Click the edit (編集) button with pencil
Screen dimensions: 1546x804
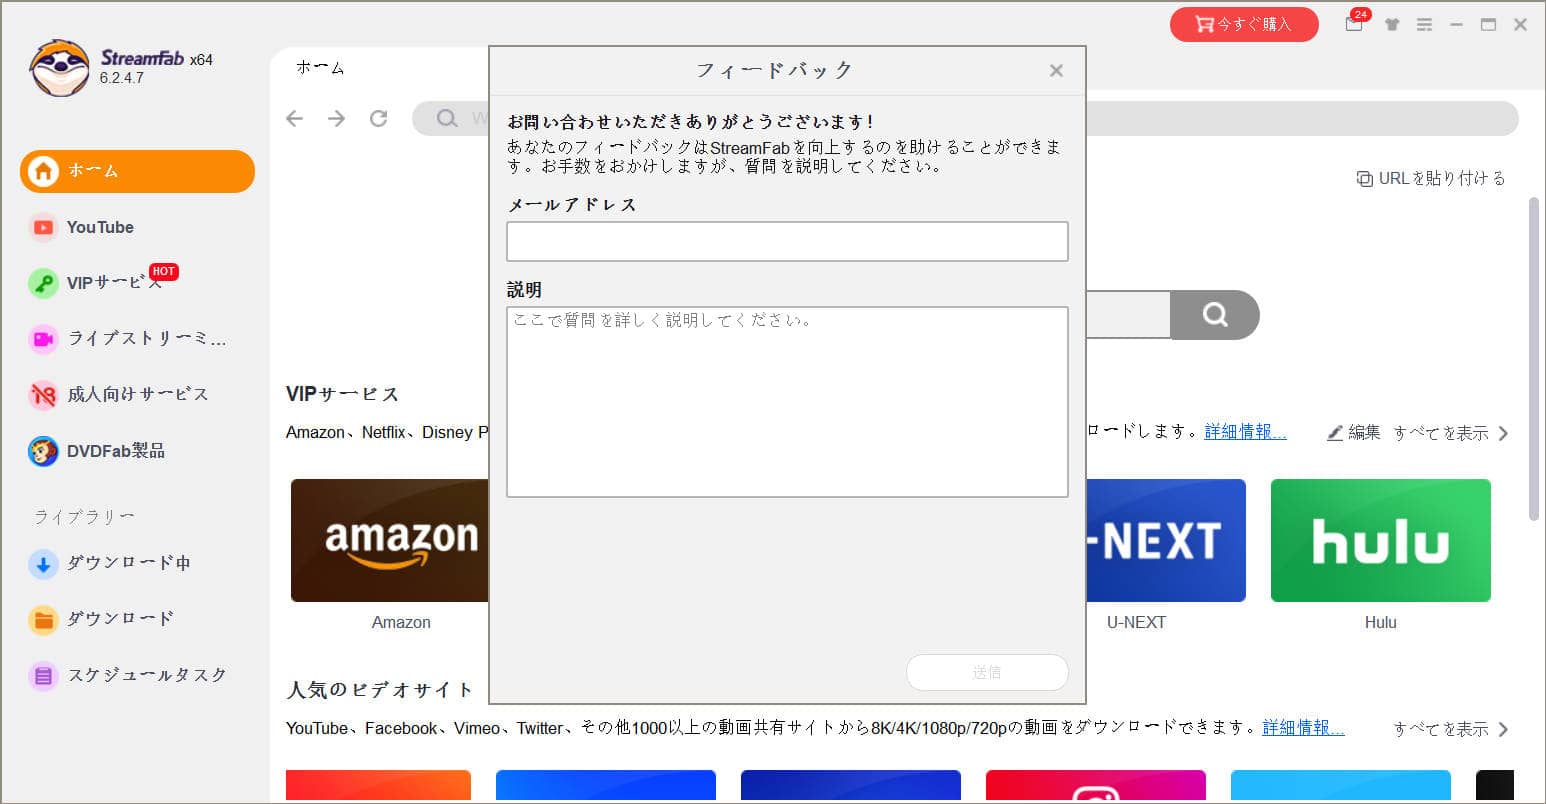pos(1353,433)
